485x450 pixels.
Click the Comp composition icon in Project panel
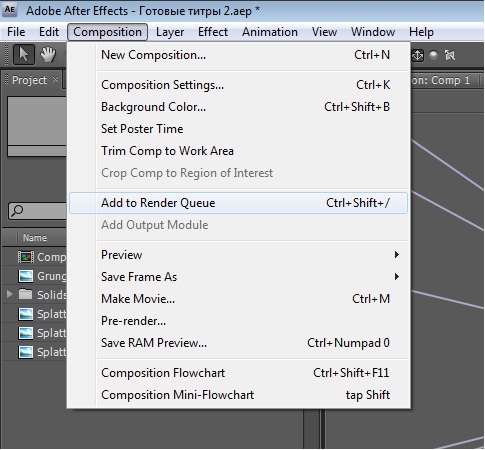(26, 257)
